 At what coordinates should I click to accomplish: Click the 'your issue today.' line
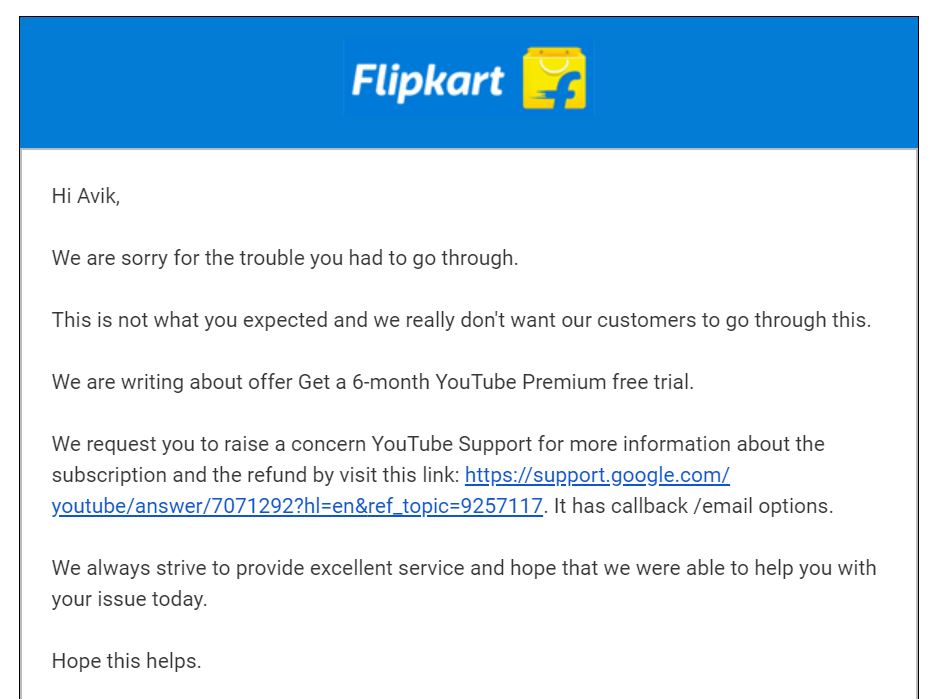(x=129, y=600)
